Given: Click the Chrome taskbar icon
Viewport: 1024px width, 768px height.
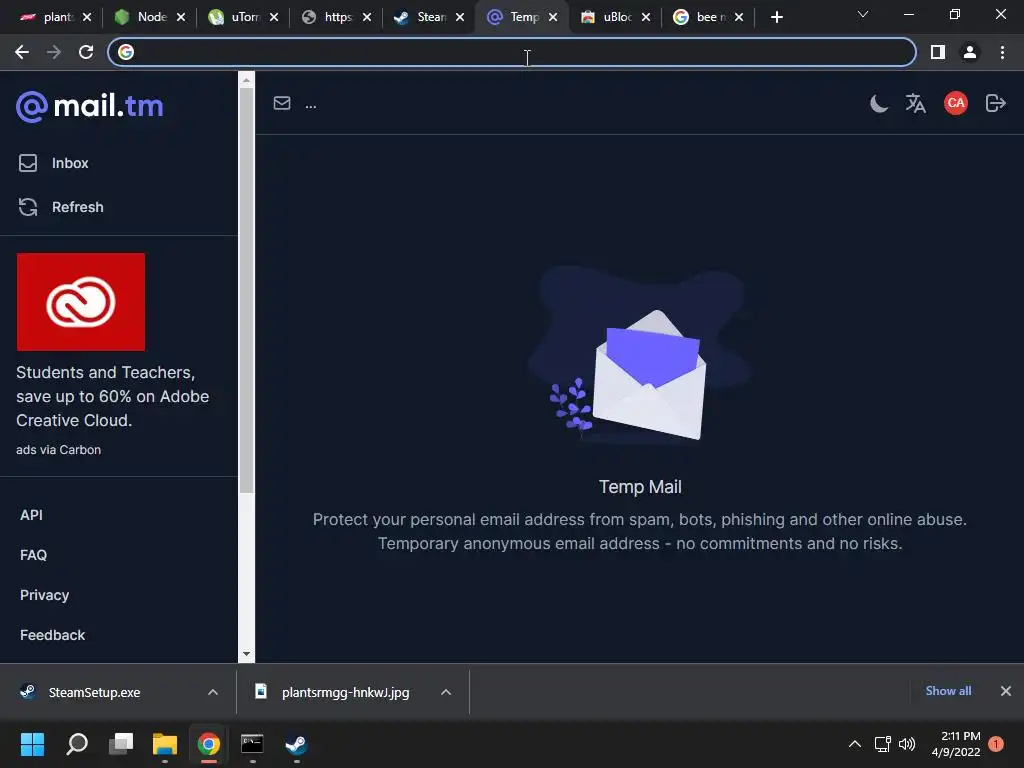Looking at the screenshot, I should [x=209, y=744].
